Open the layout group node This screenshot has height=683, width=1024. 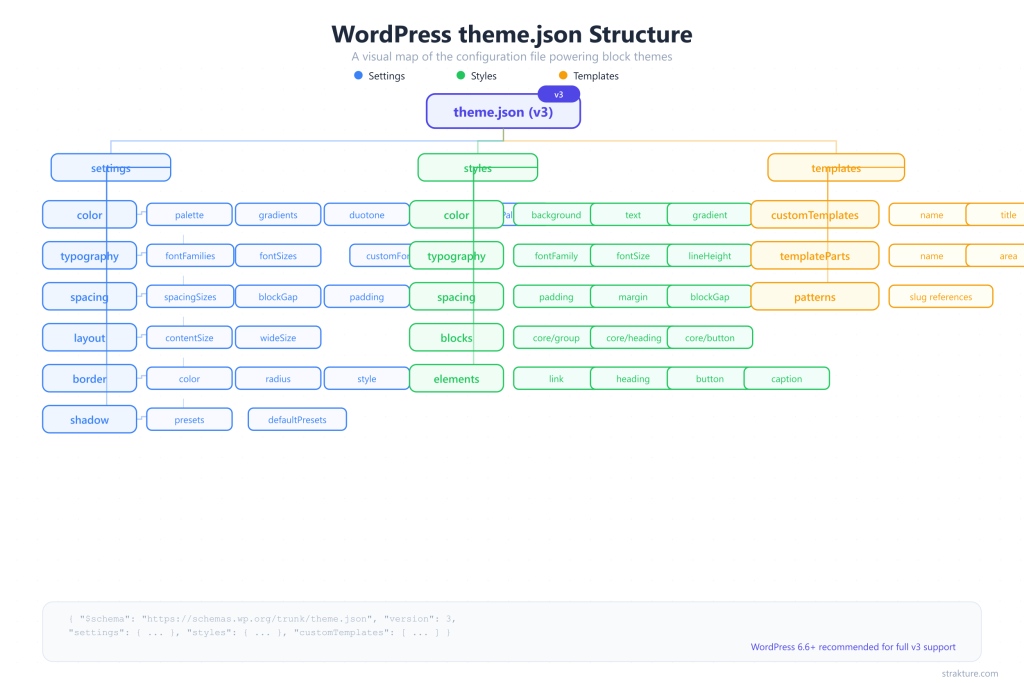(89, 338)
